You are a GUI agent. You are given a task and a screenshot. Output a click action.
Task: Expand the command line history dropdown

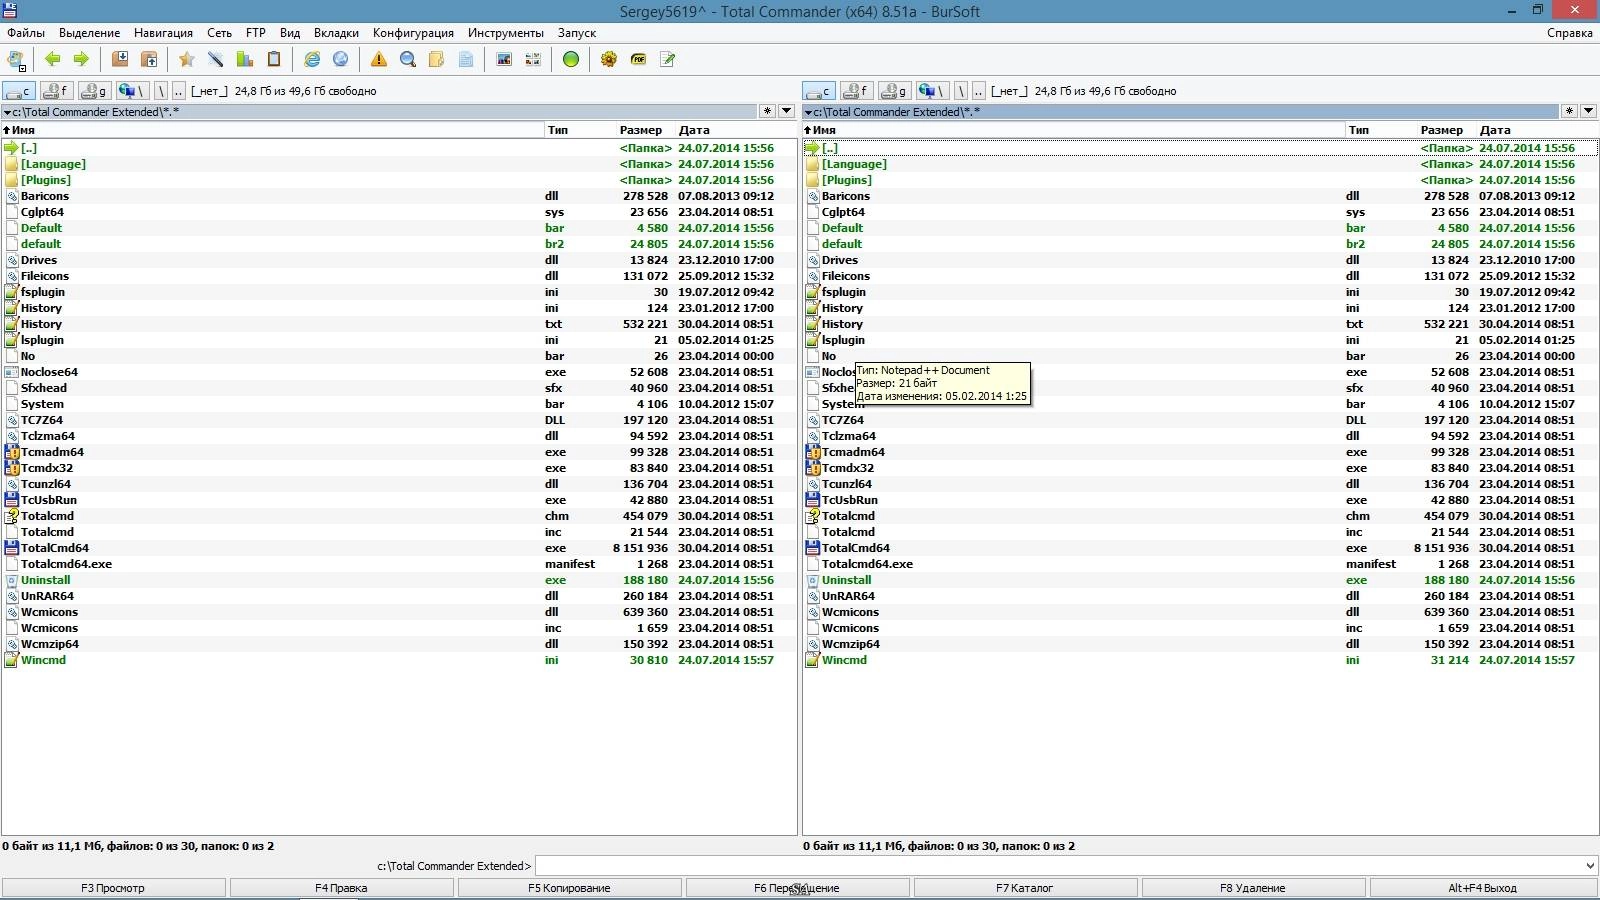click(x=1590, y=866)
